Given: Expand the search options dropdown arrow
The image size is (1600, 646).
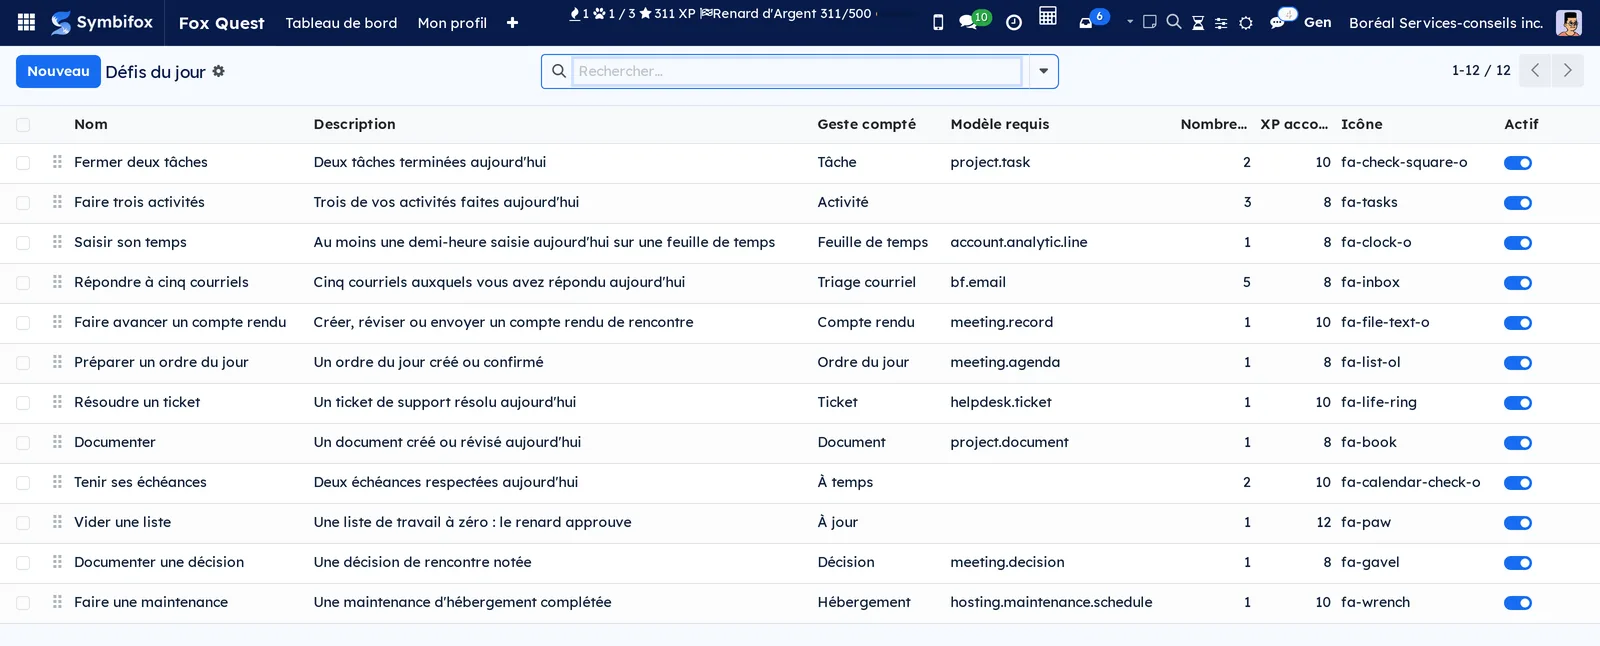Looking at the screenshot, I should (1043, 71).
